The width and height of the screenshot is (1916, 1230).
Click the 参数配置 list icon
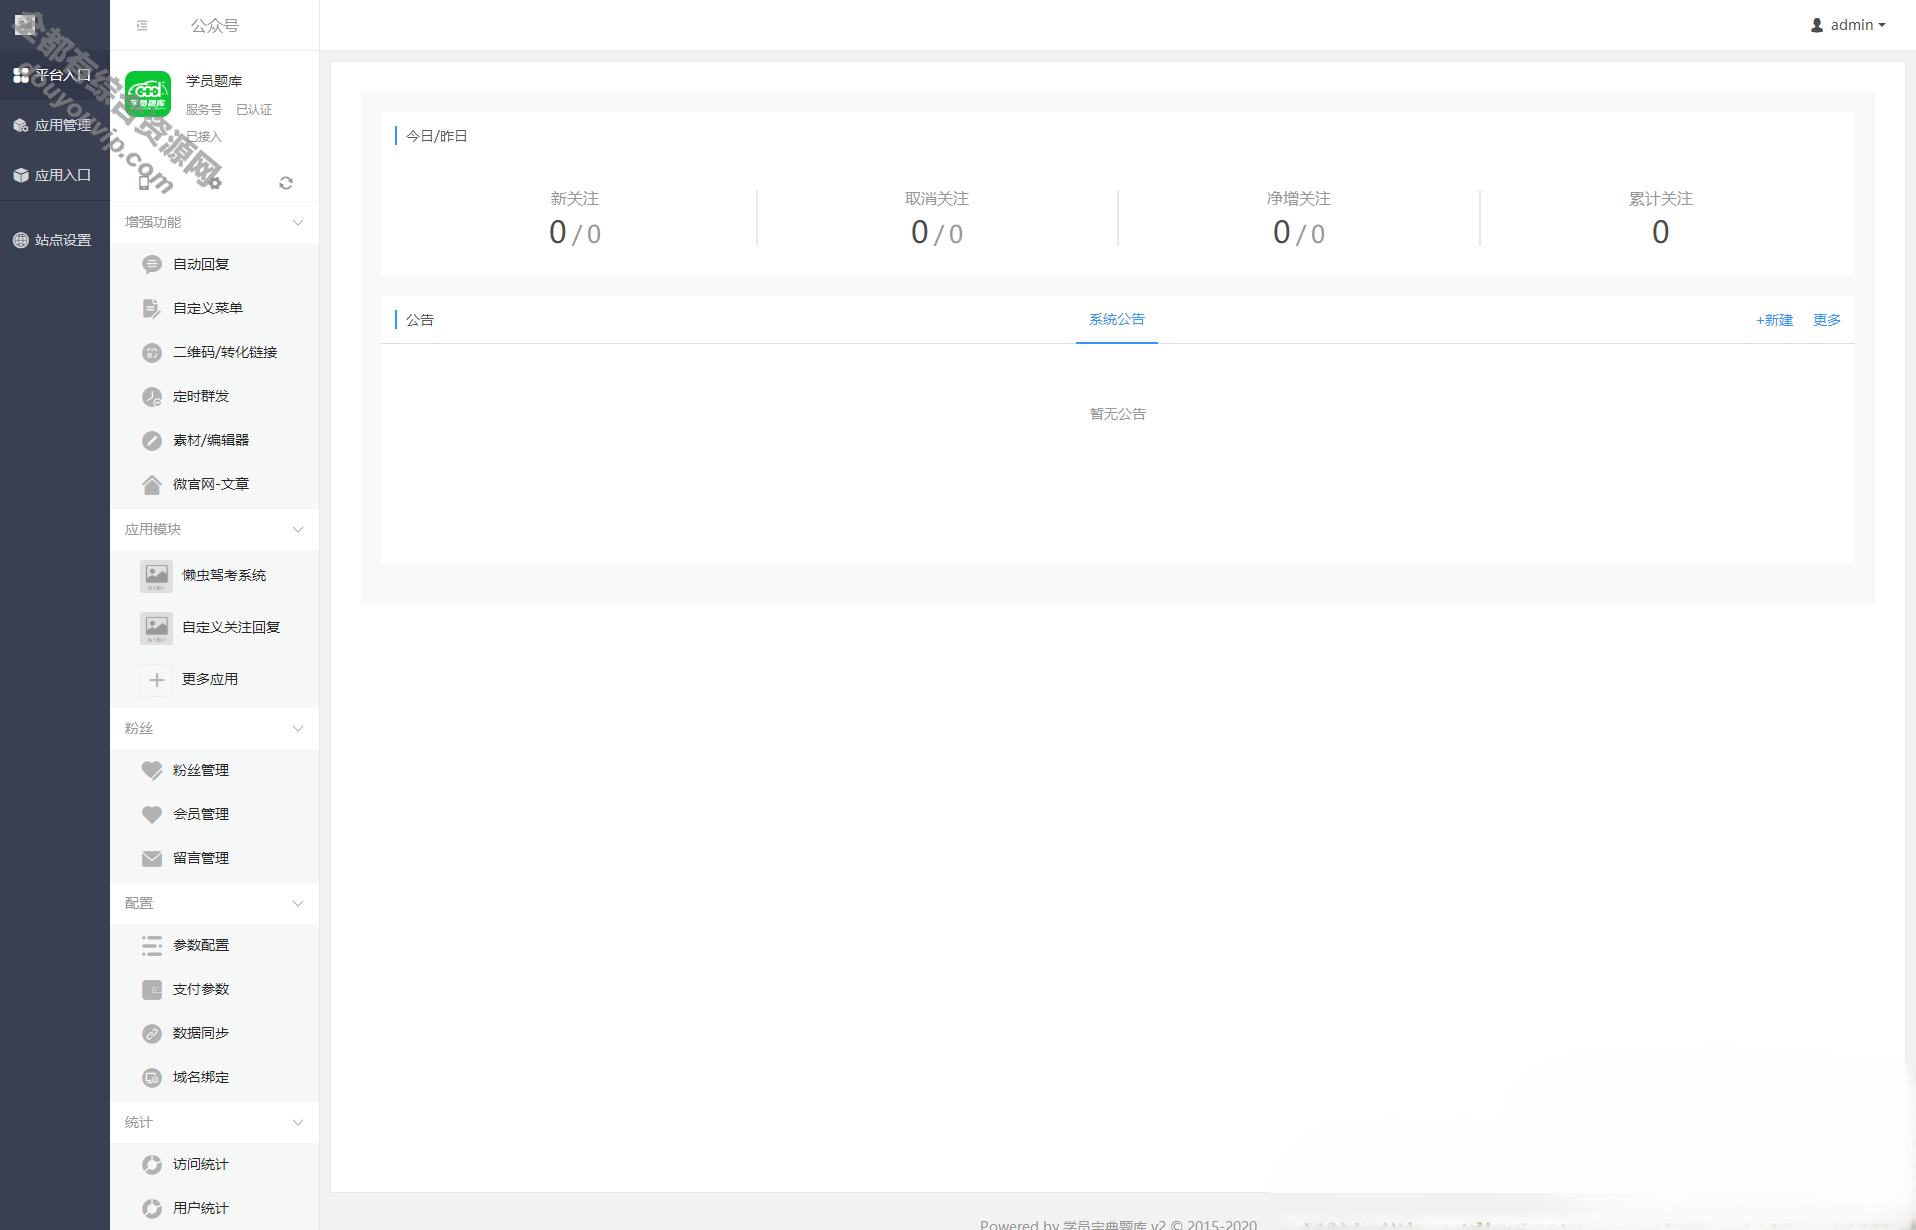click(152, 945)
